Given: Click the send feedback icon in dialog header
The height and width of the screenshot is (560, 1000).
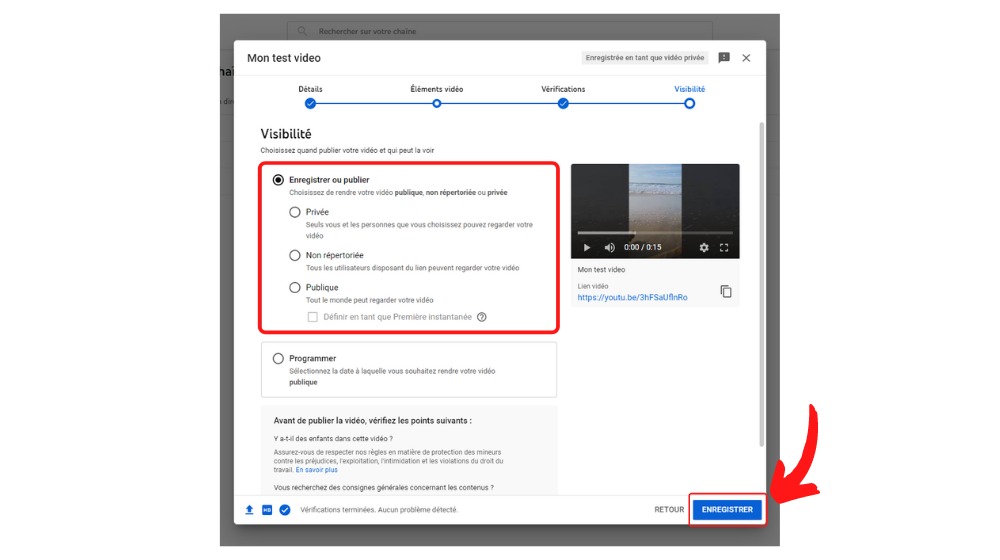Looking at the screenshot, I should [724, 58].
